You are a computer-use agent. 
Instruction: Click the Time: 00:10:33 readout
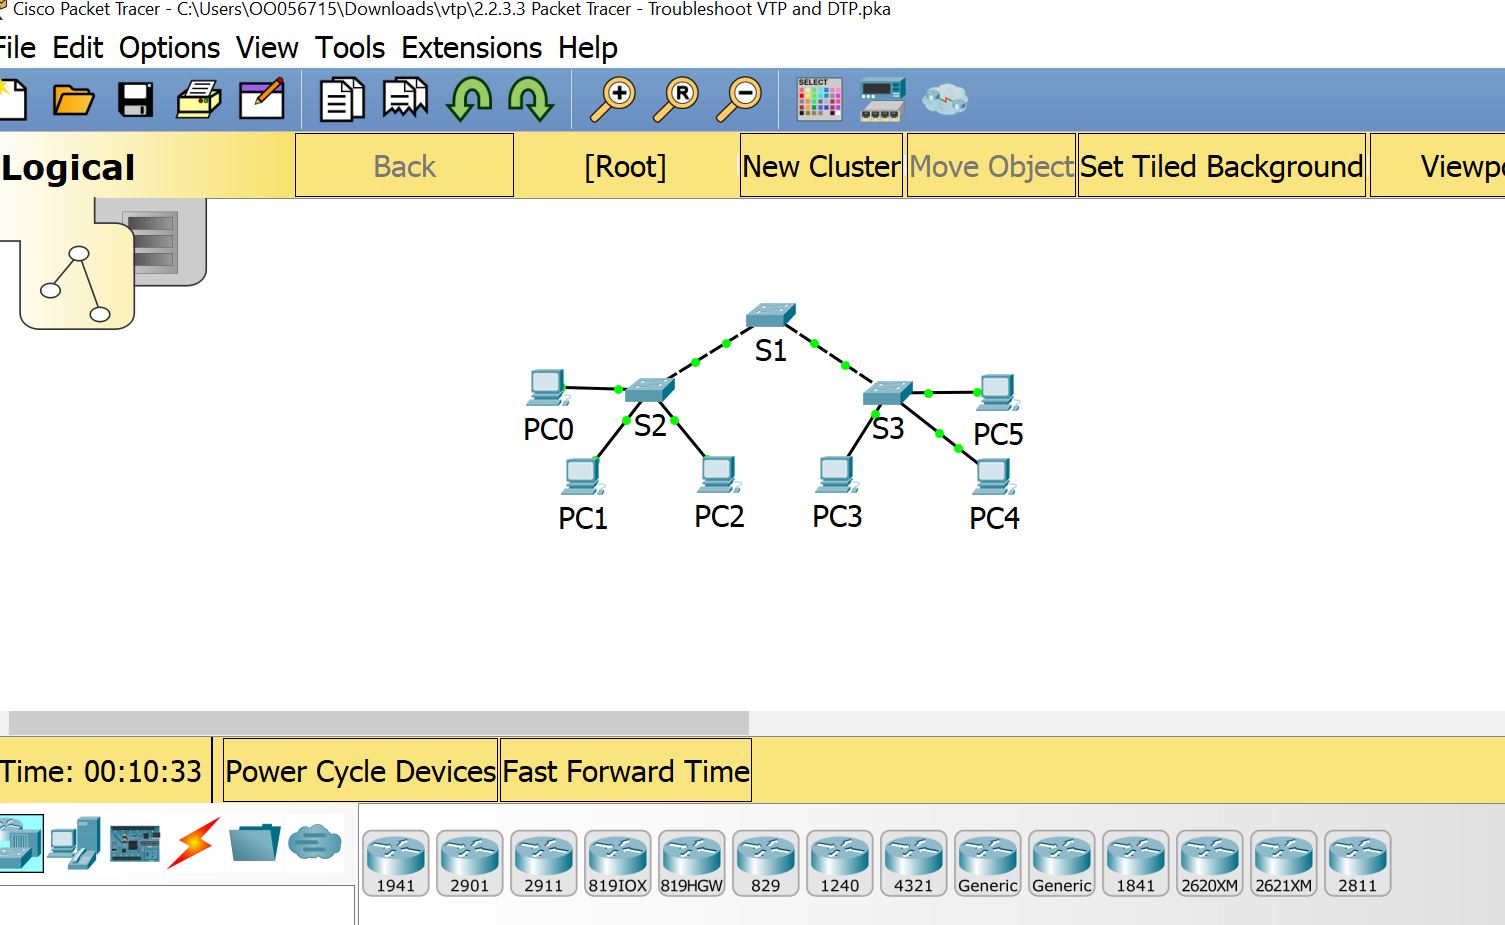coord(101,771)
